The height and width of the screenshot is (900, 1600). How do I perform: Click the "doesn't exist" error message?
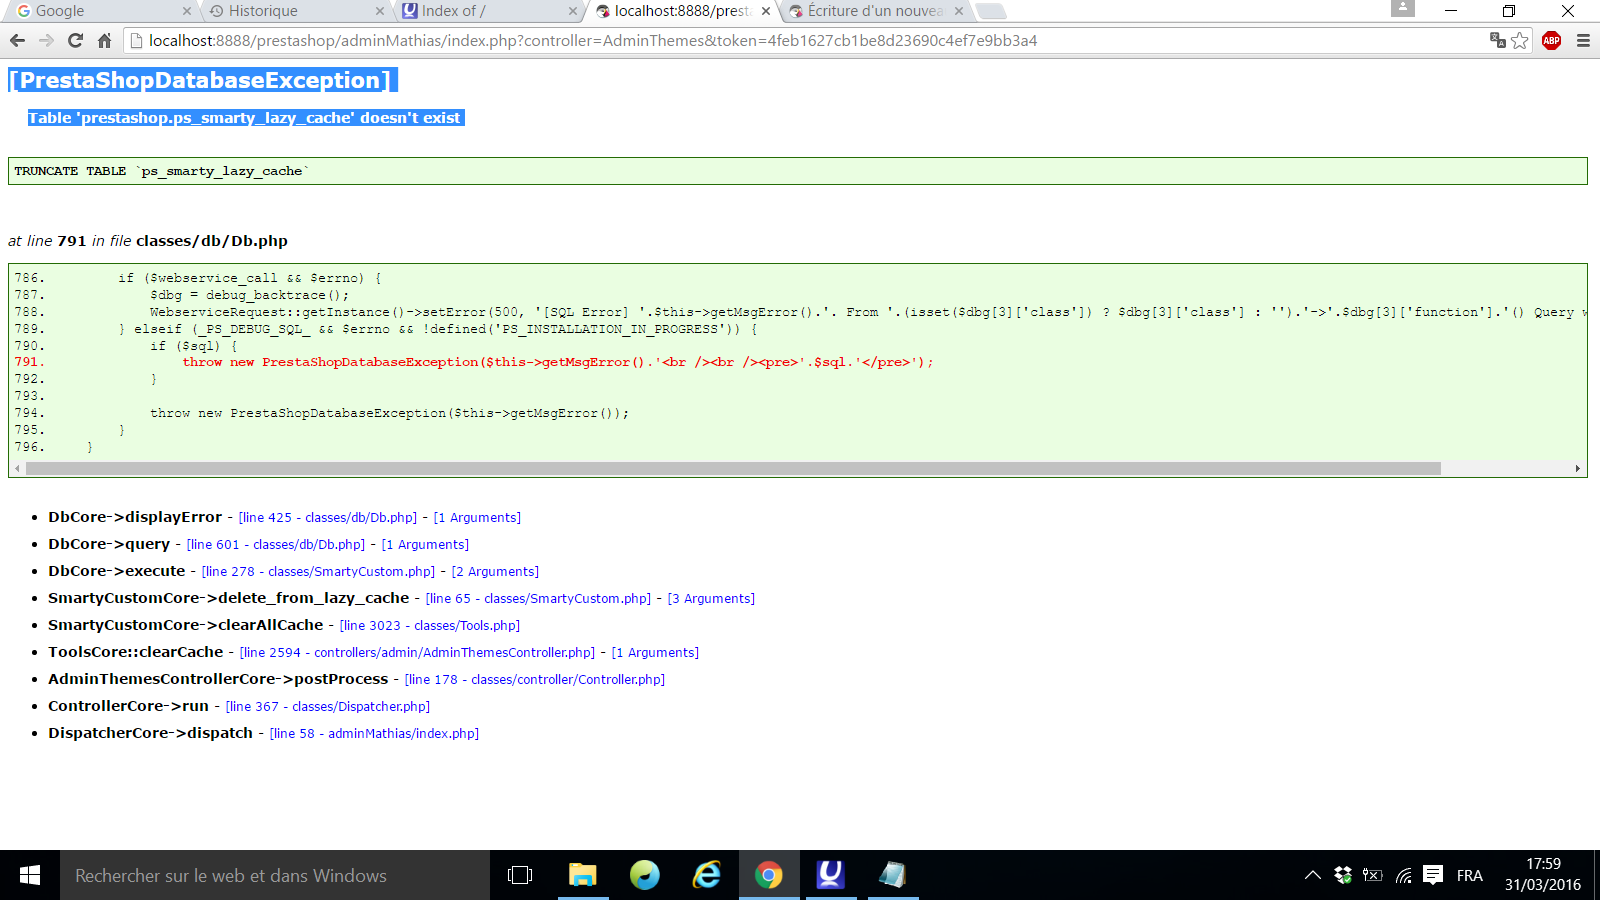click(246, 118)
